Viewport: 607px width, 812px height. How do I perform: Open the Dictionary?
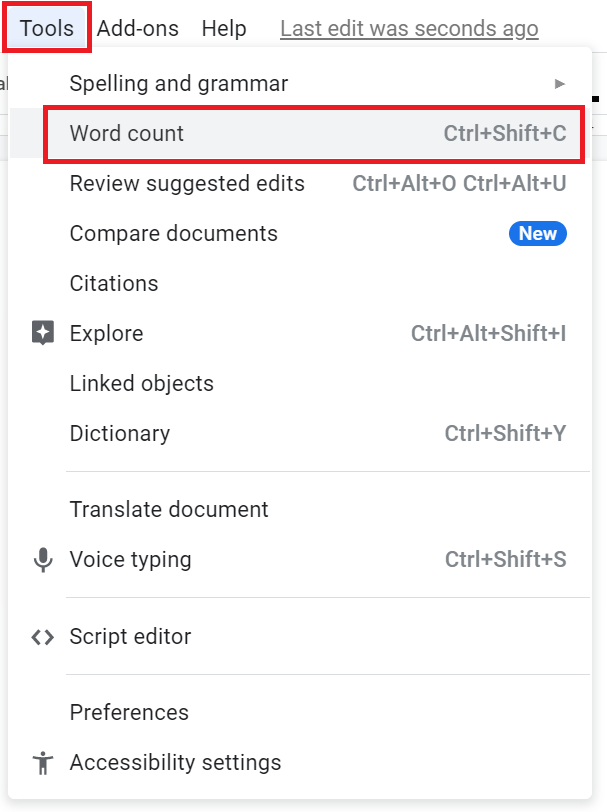click(x=120, y=434)
